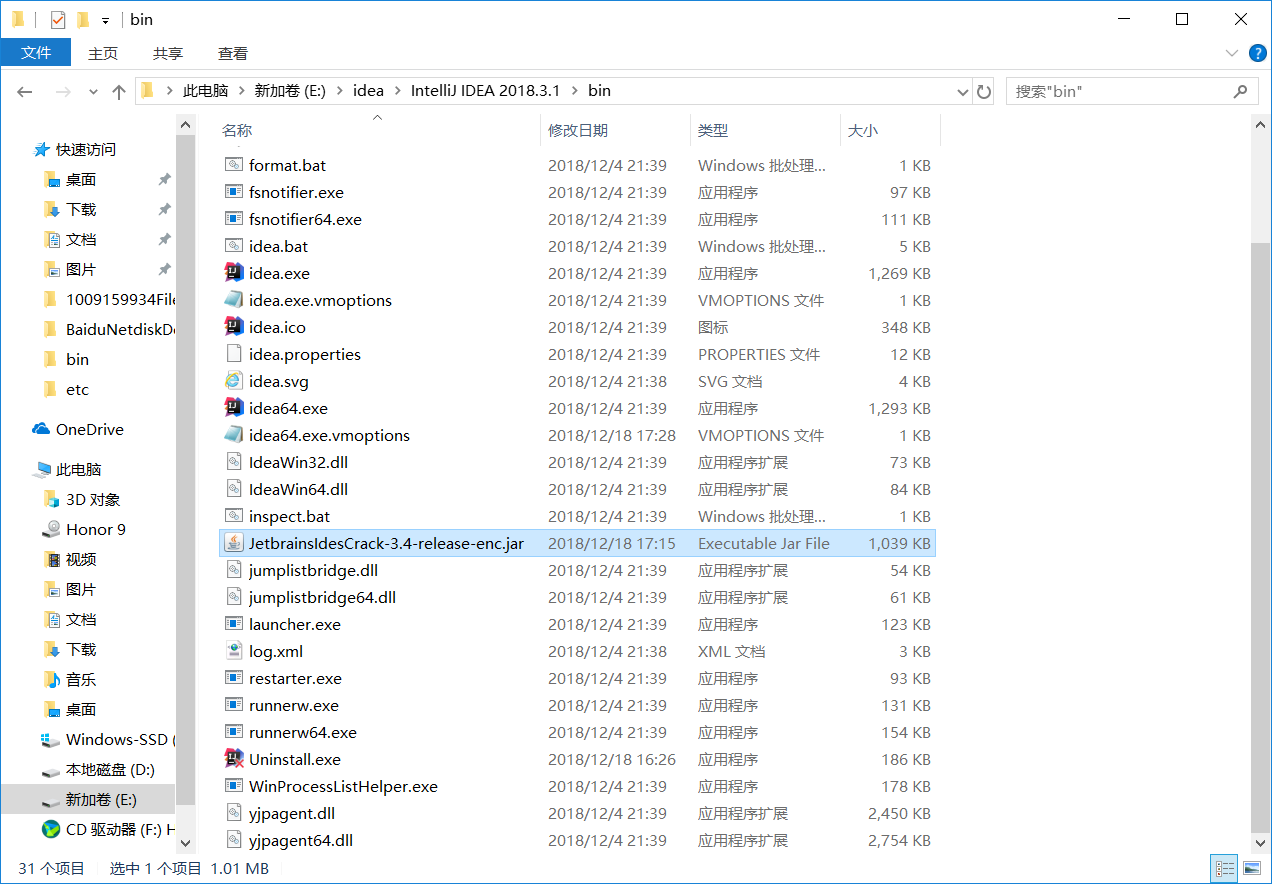1272x884 pixels.
Task: Select 本地磁盘 (D:) in the sidebar
Action: pos(110,769)
